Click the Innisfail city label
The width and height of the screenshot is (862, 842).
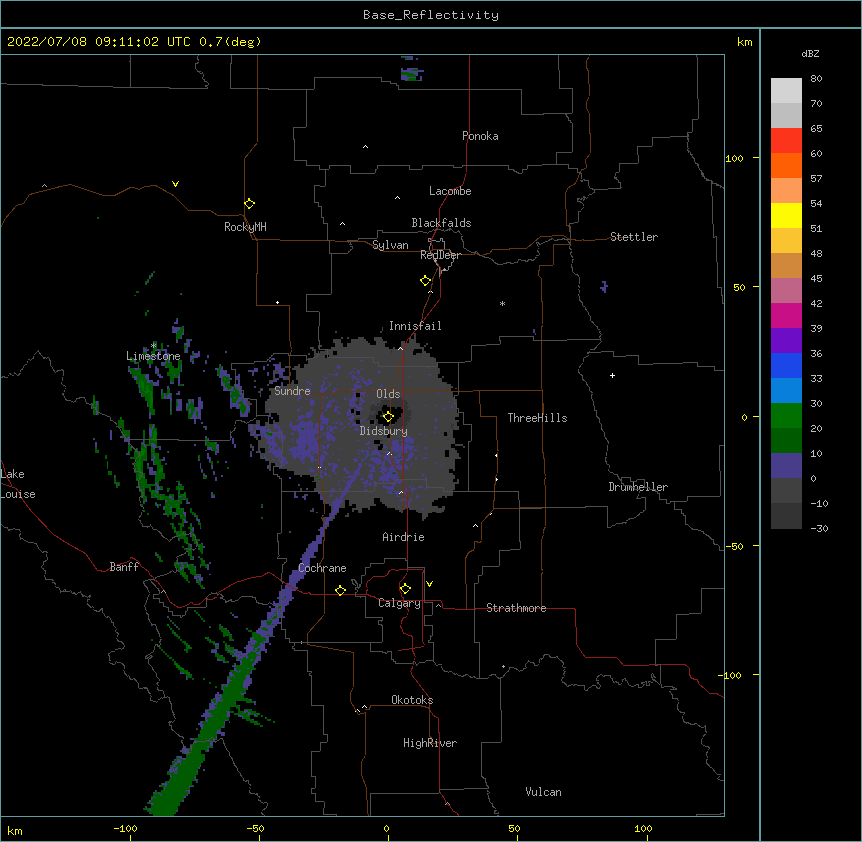pyautogui.click(x=415, y=326)
